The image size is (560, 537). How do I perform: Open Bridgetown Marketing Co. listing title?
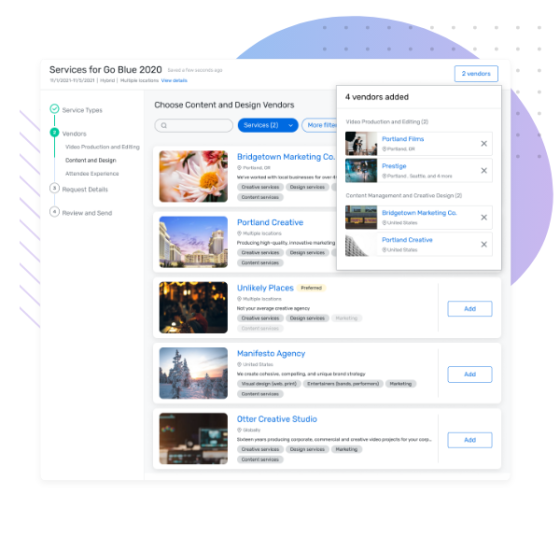tap(286, 157)
